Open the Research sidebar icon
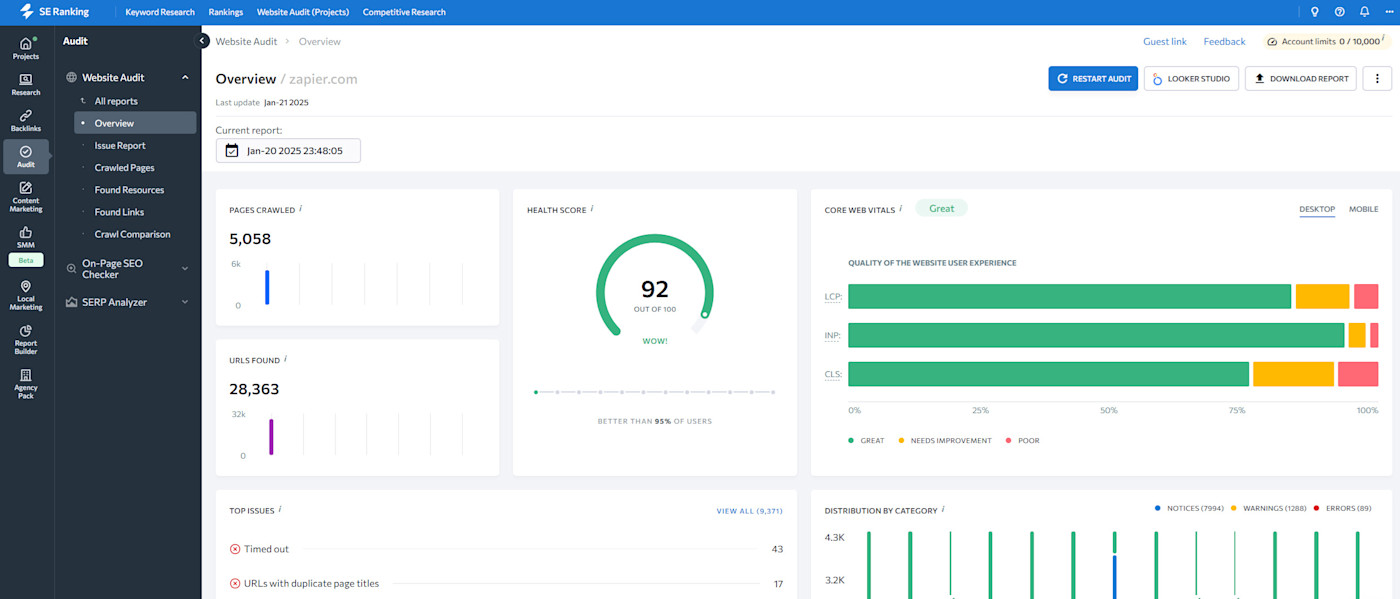This screenshot has height=599, width=1400. (x=26, y=84)
